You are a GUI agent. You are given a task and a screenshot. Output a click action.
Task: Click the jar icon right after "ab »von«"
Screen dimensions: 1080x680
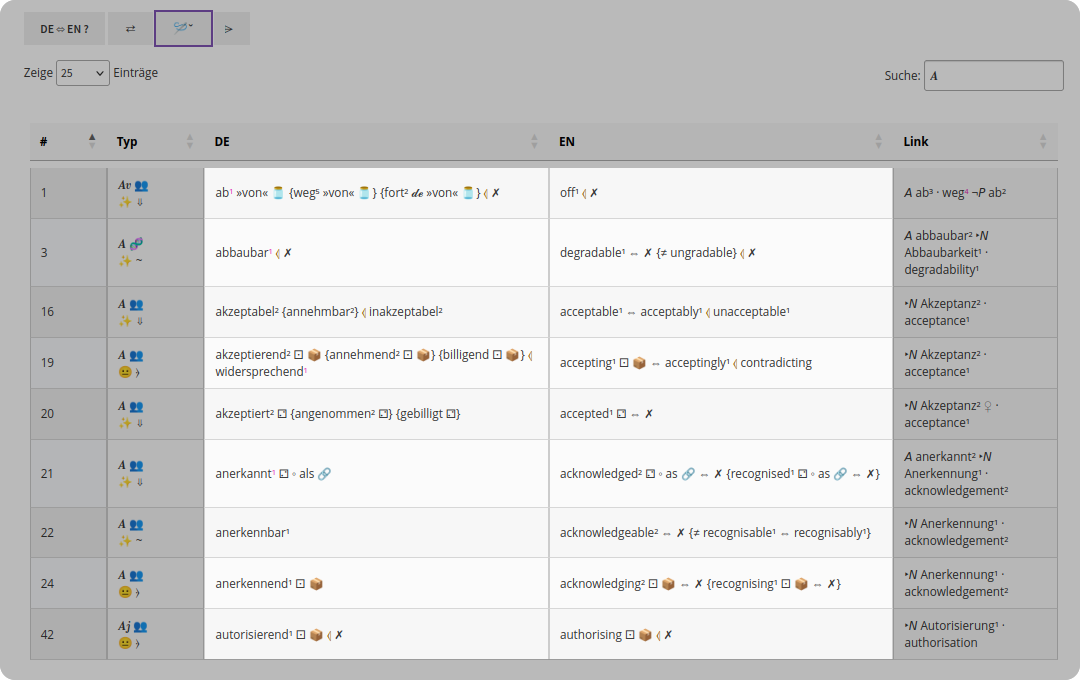(278, 193)
